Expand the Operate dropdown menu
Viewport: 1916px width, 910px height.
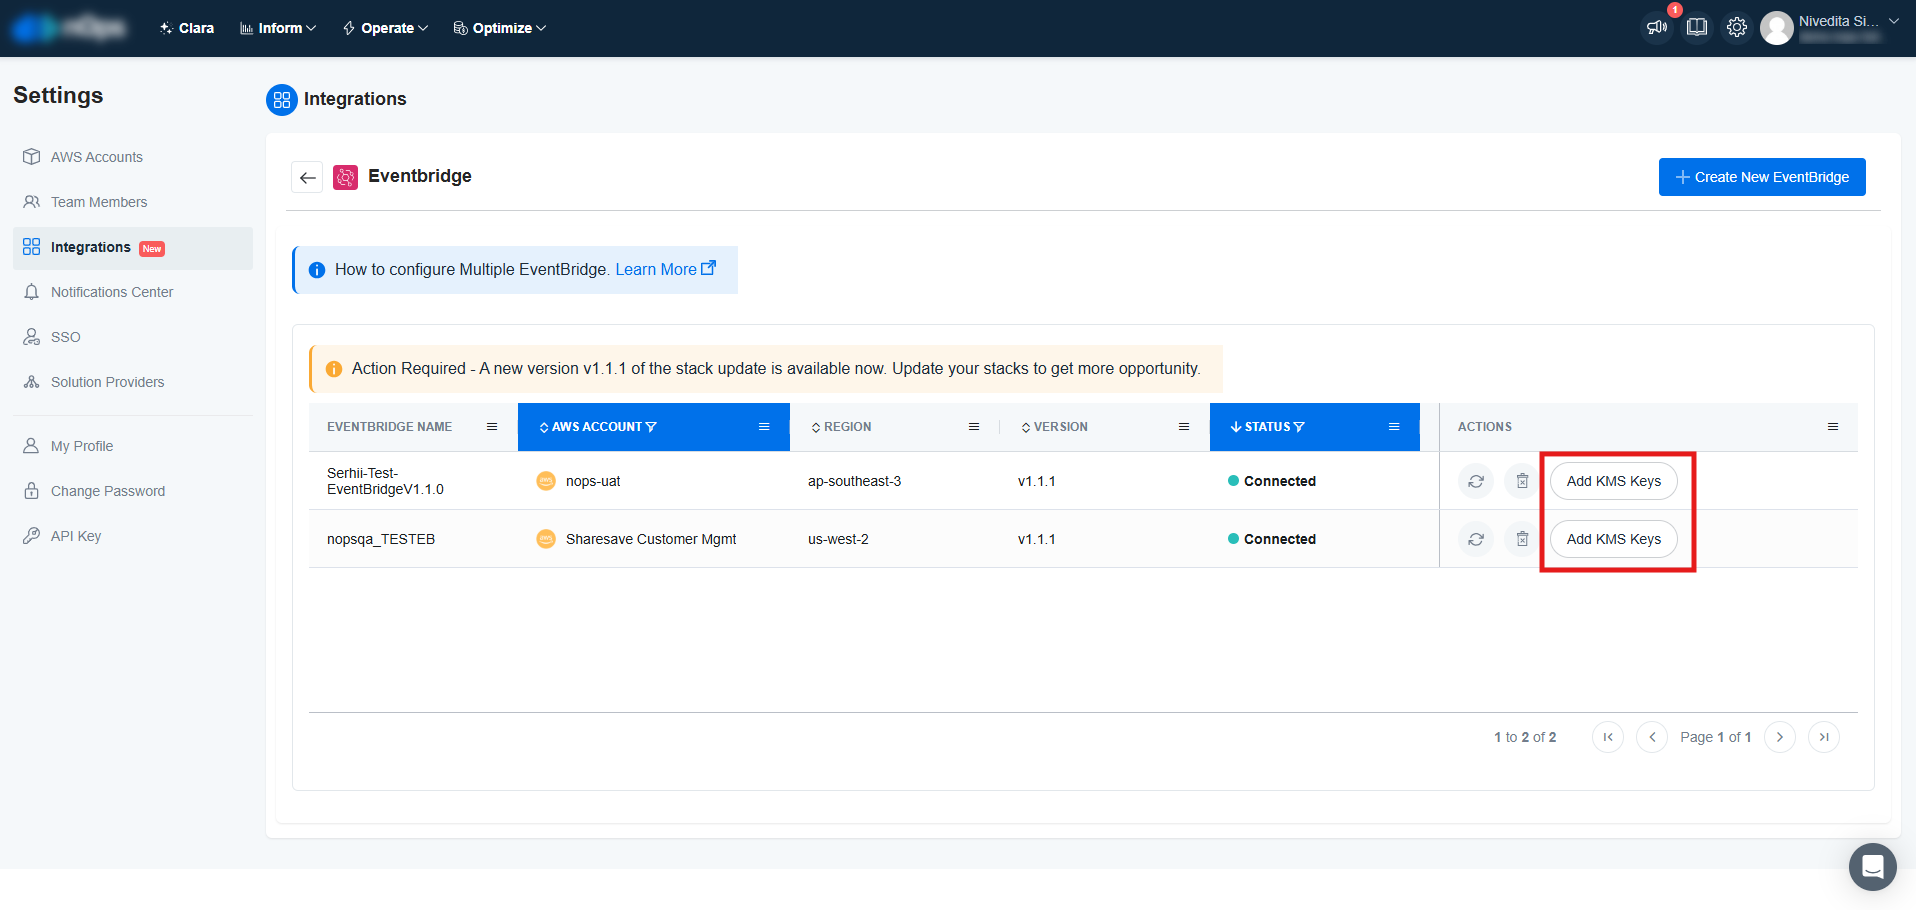point(386,28)
